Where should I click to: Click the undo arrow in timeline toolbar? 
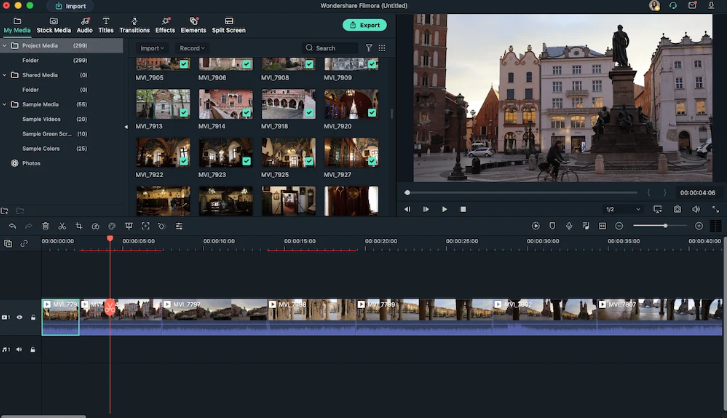[13, 226]
